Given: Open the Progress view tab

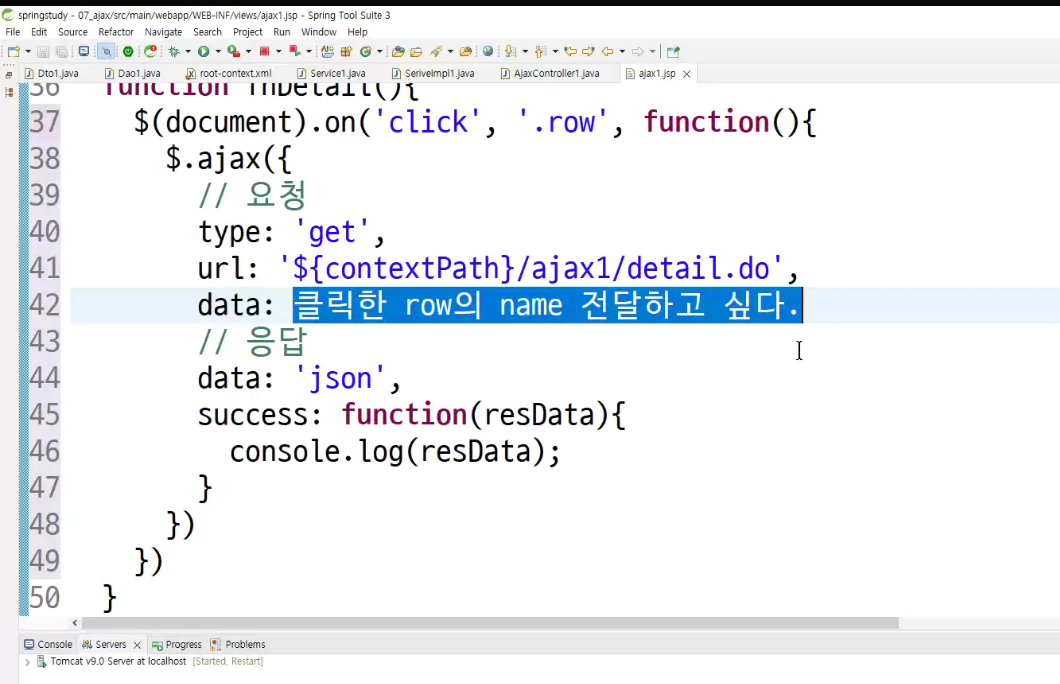Looking at the screenshot, I should click(x=176, y=644).
